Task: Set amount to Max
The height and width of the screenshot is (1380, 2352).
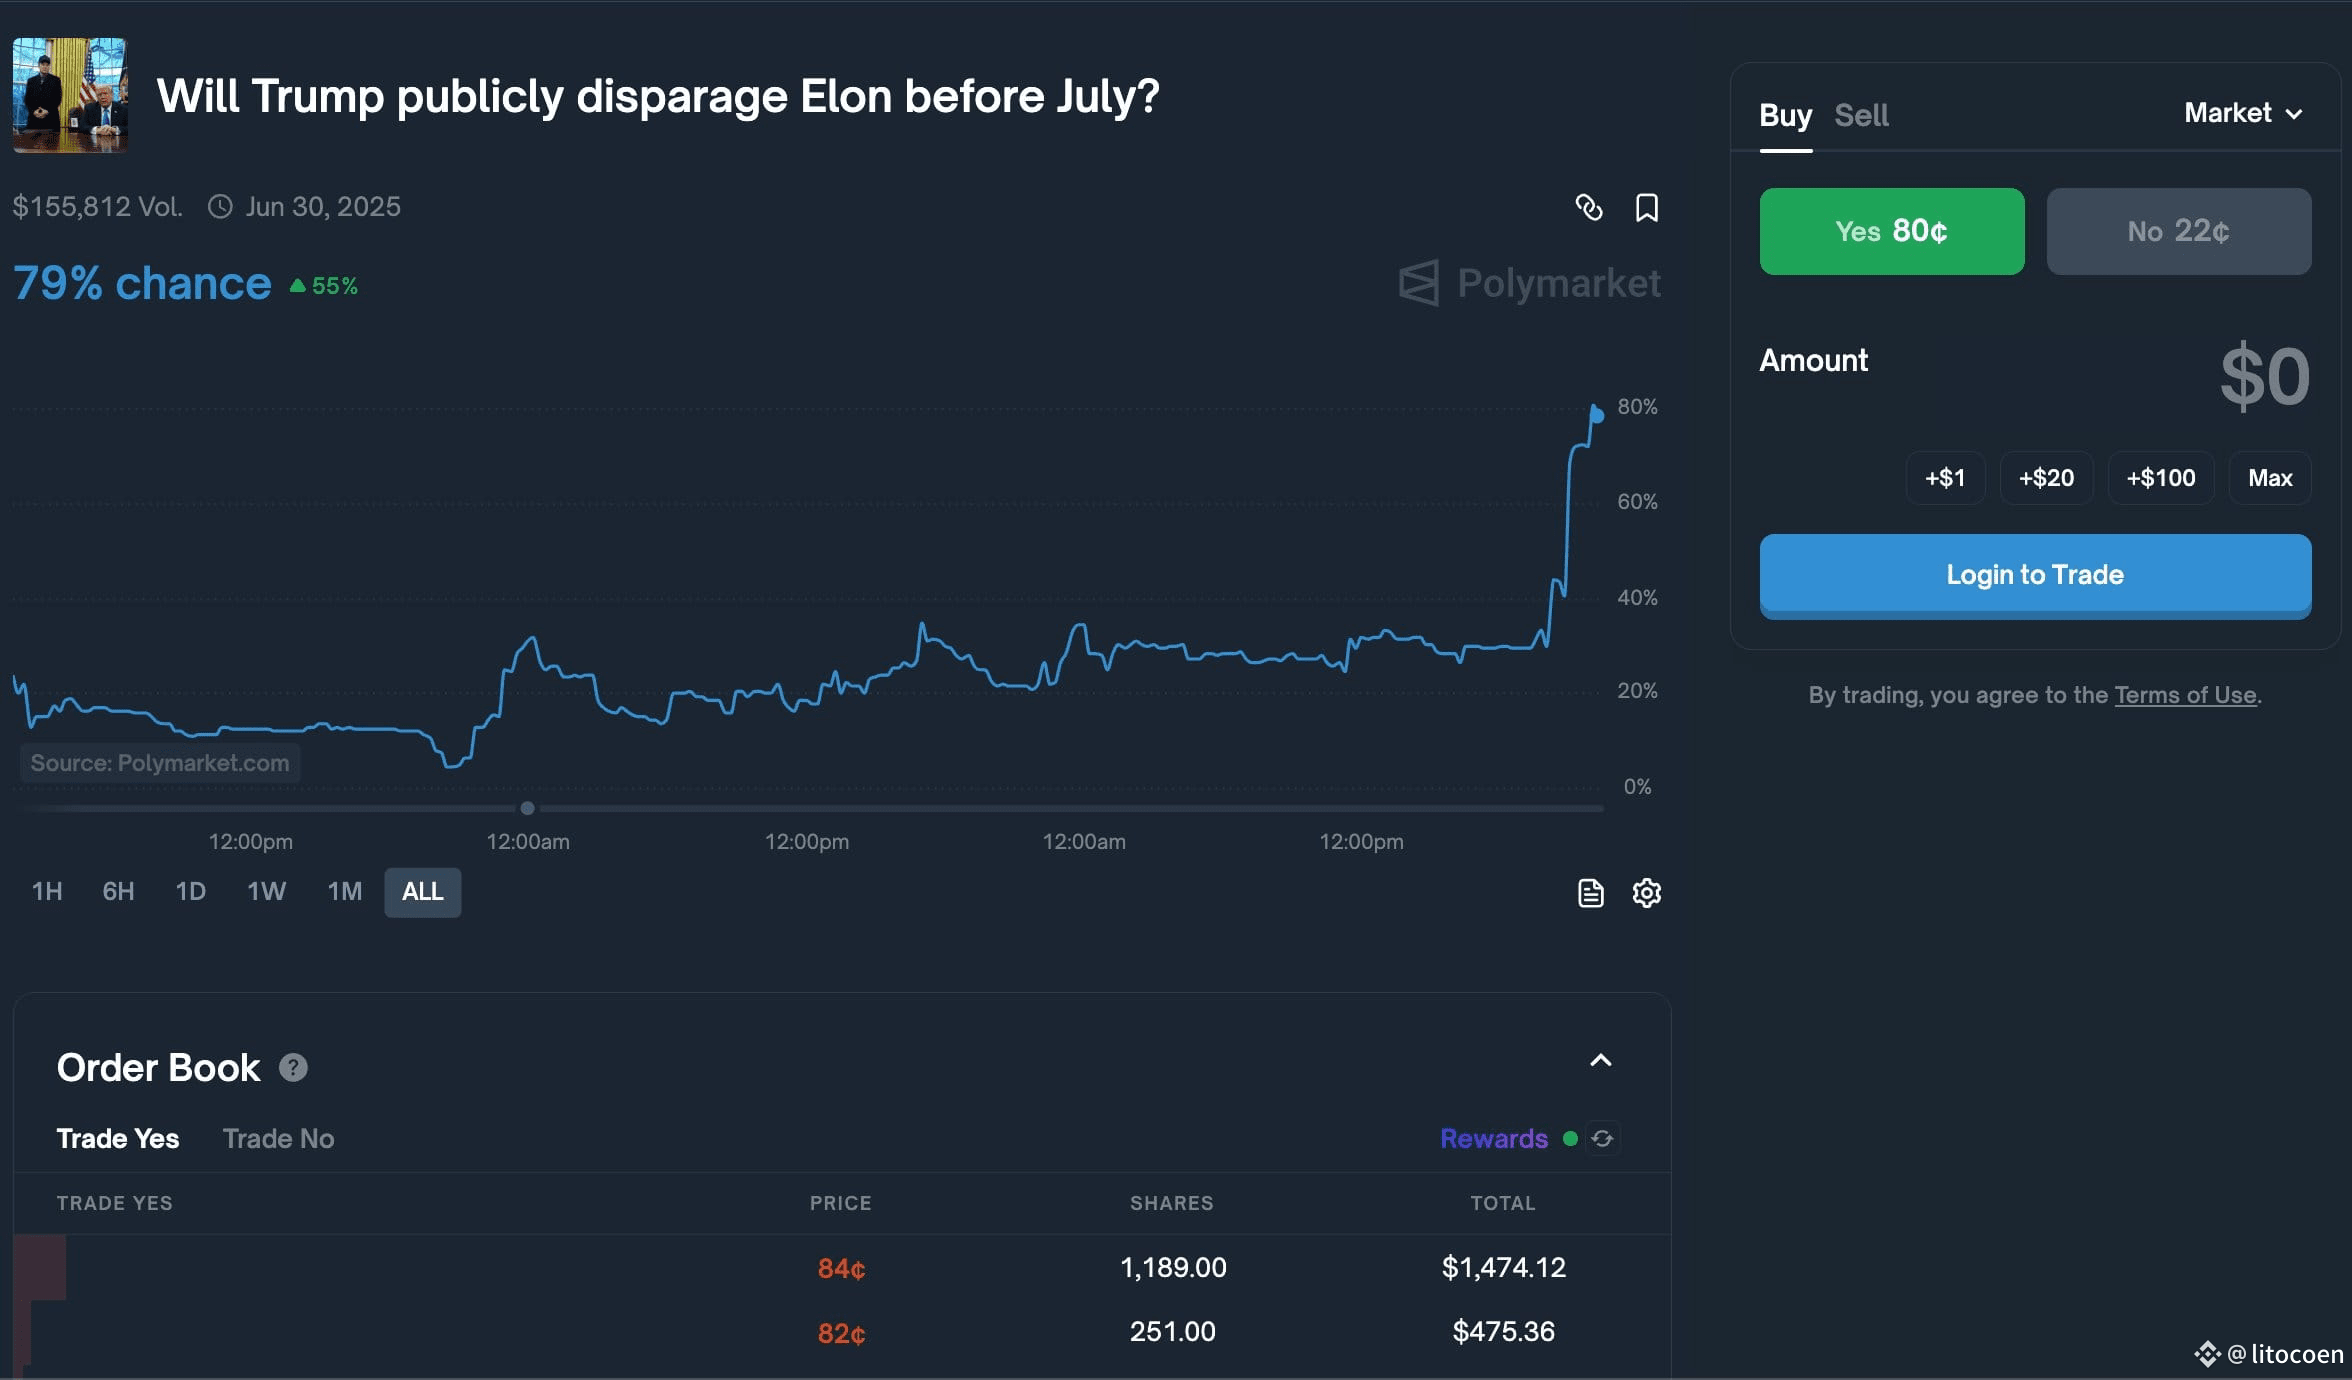Action: point(2270,478)
